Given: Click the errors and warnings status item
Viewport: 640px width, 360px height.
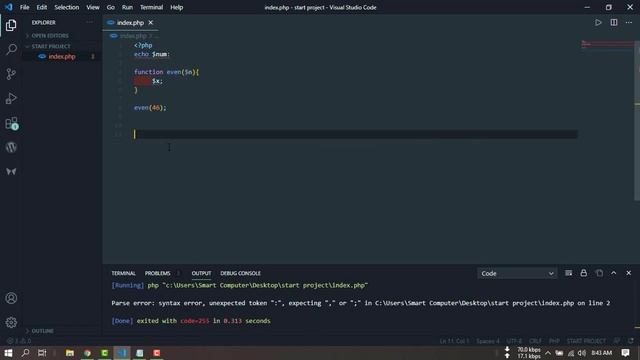Looking at the screenshot, I should [x=19, y=341].
